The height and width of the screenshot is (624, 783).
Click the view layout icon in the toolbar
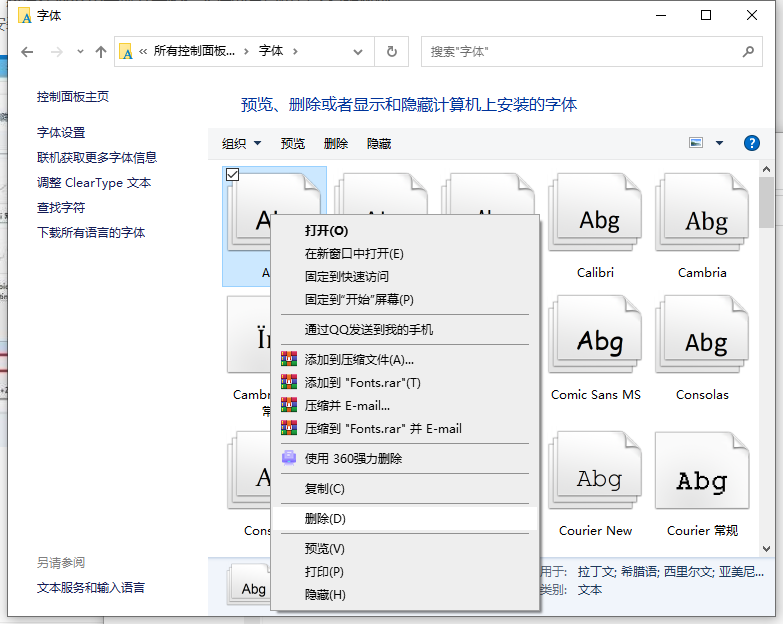[696, 143]
